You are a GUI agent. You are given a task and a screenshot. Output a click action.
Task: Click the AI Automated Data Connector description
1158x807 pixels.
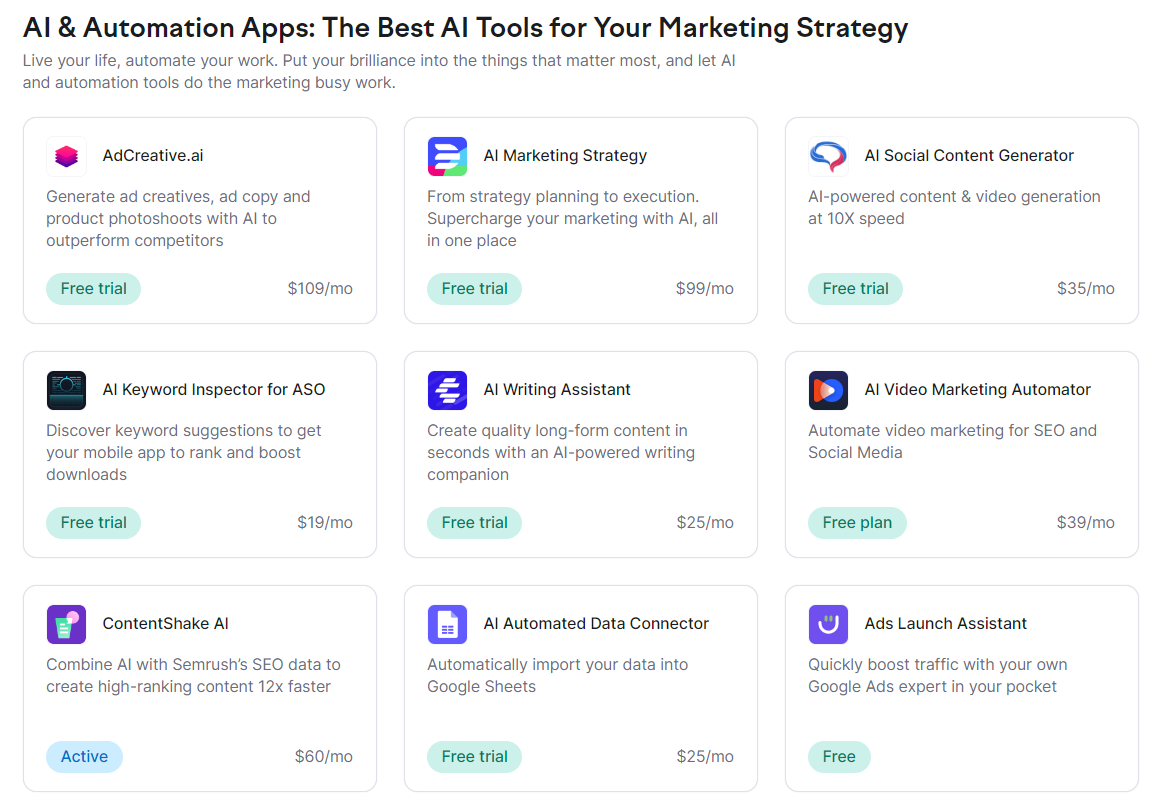[557, 675]
